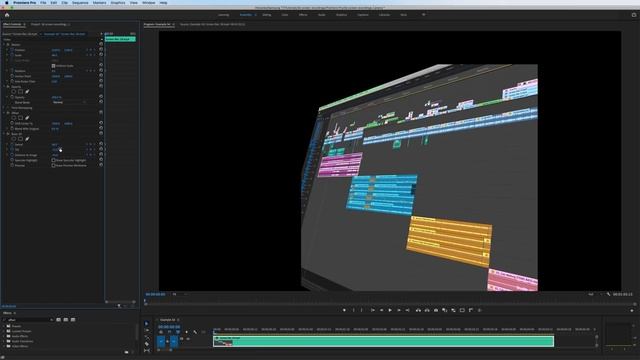Toggle animation stopwatch for Position
The height and width of the screenshot is (360, 640).
pyautogui.click(x=12, y=50)
